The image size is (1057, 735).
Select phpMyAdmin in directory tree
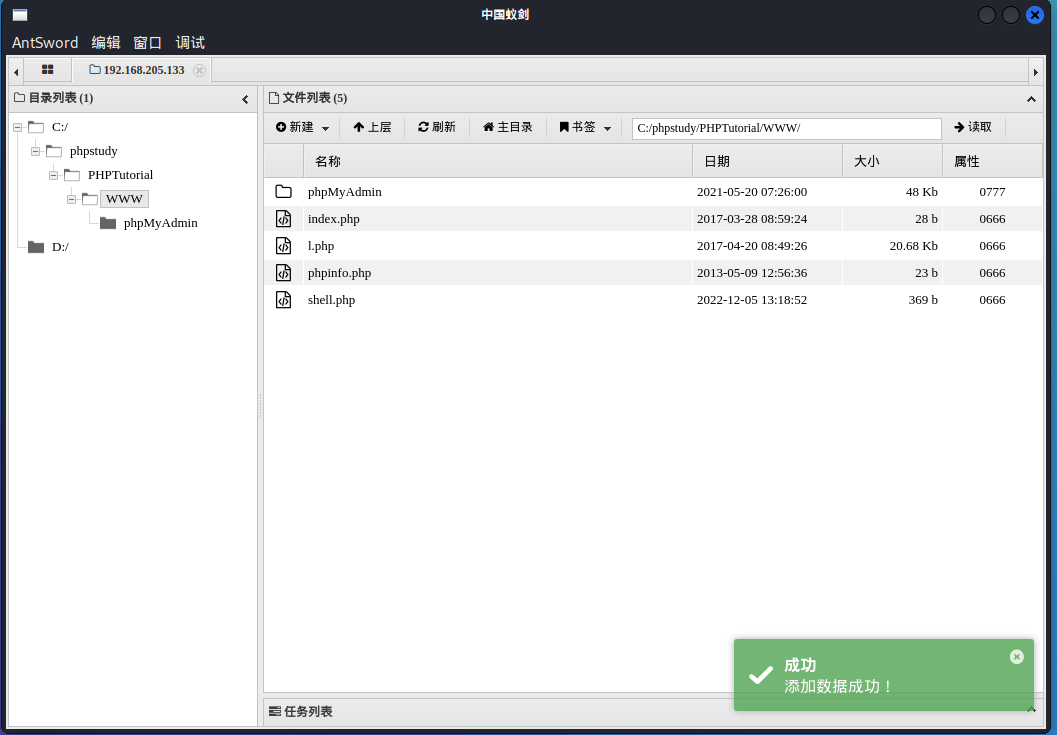click(x=160, y=223)
